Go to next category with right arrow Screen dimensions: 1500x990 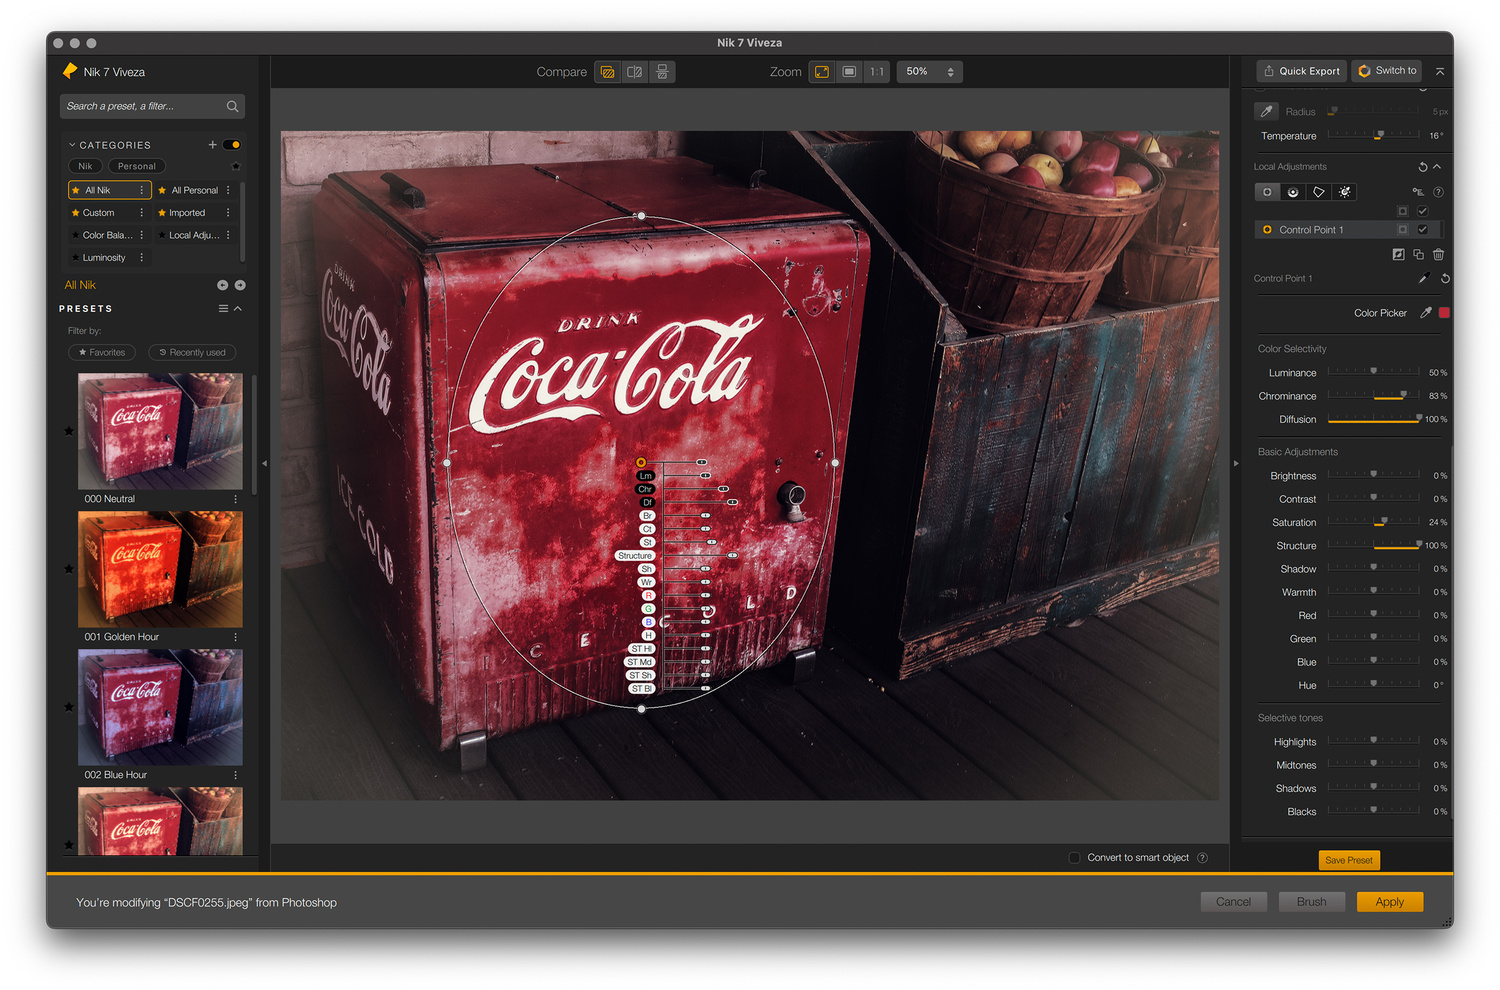pos(240,285)
